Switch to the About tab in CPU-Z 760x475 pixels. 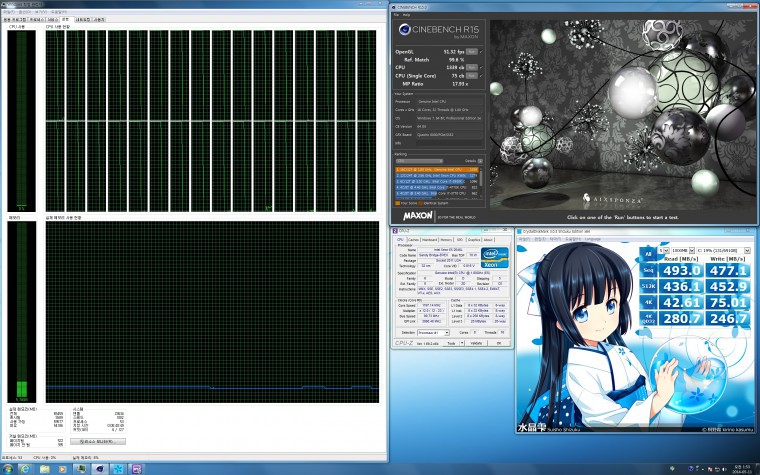488,239
